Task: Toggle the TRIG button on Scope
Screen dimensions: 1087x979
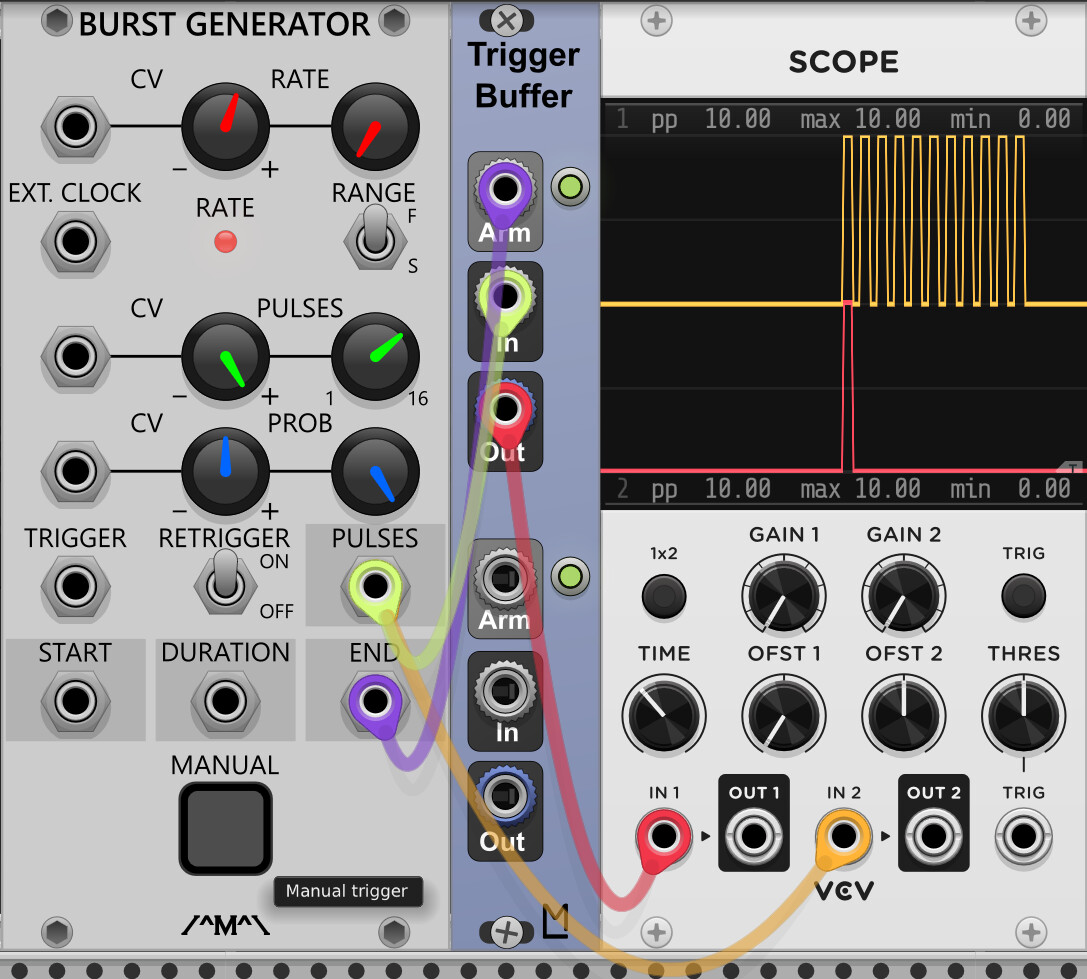Action: click(1023, 596)
